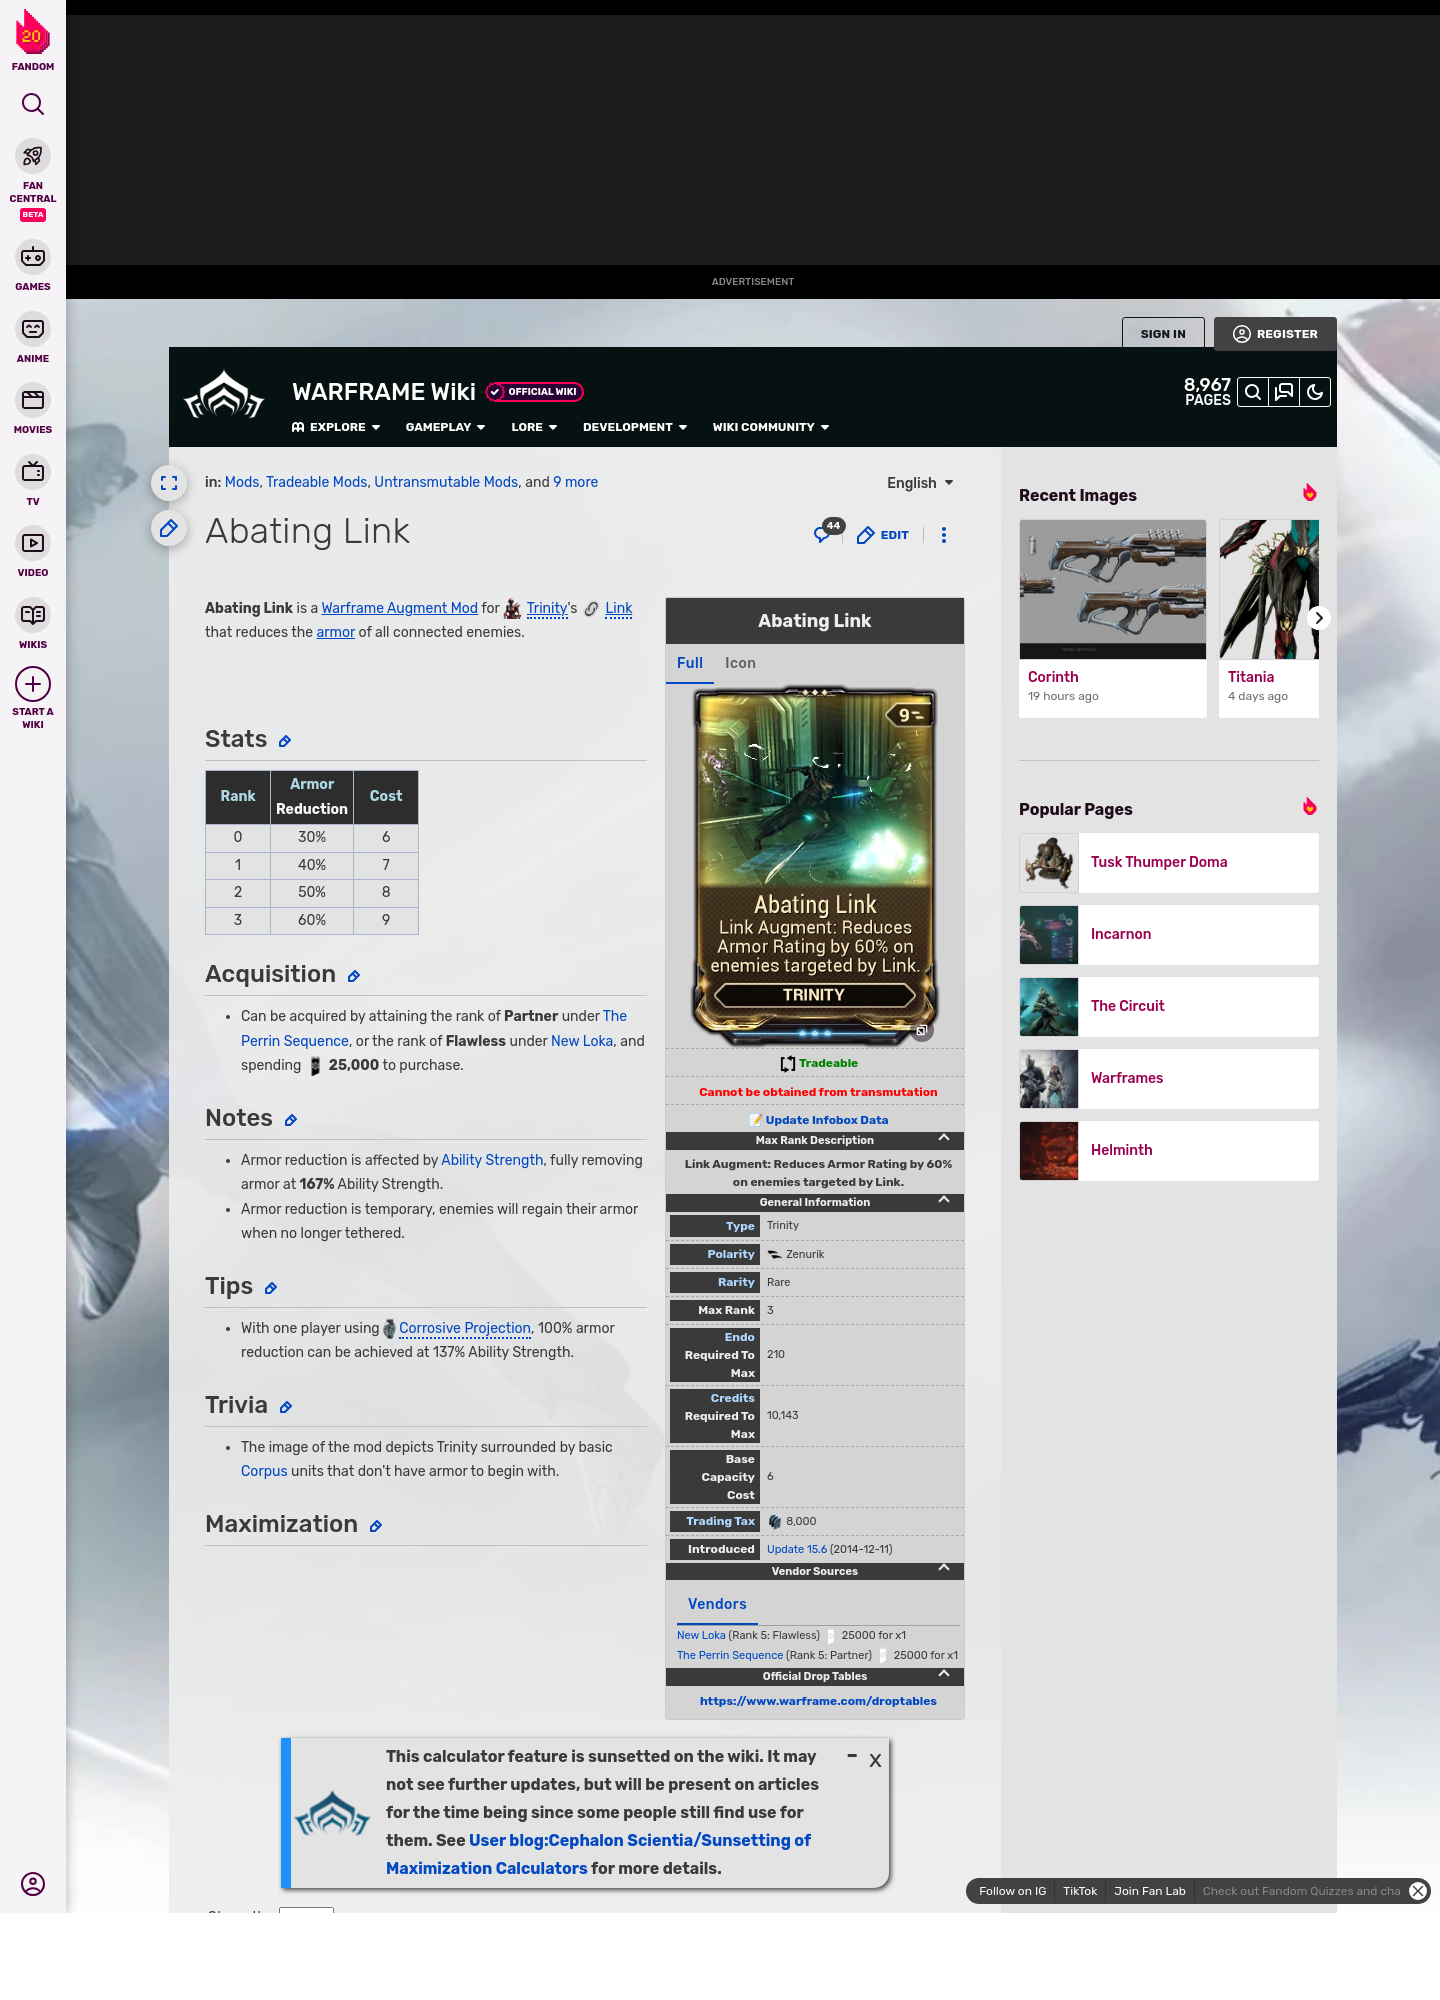
Task: Click the Start a Wiki plus icon
Action: pos(33,685)
